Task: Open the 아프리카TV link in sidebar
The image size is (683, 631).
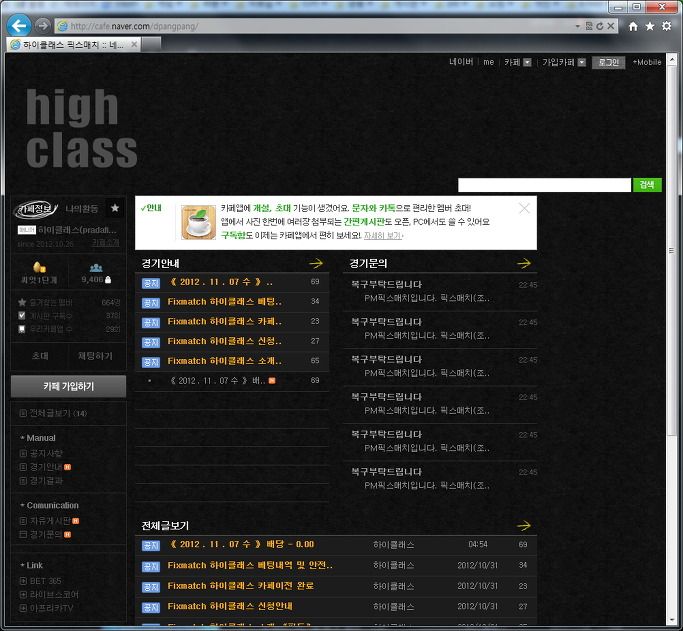Action: [51, 608]
